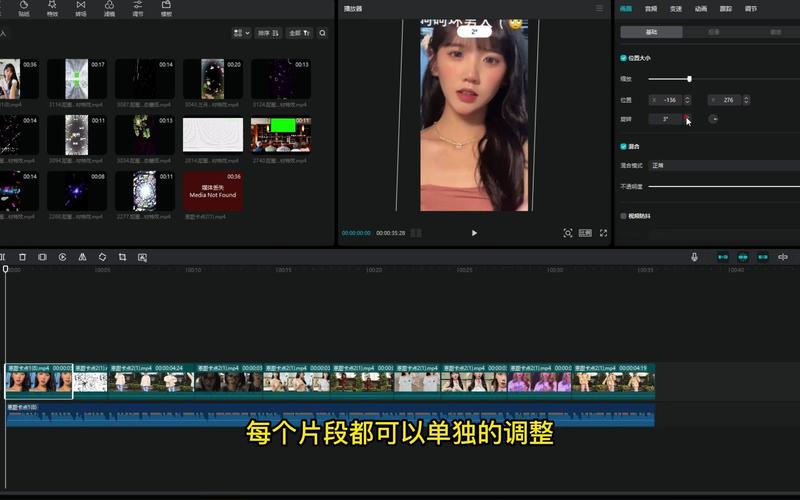This screenshot has height=500, width=800.
Task: Click the preview zoom focus icon below player
Action: point(567,233)
